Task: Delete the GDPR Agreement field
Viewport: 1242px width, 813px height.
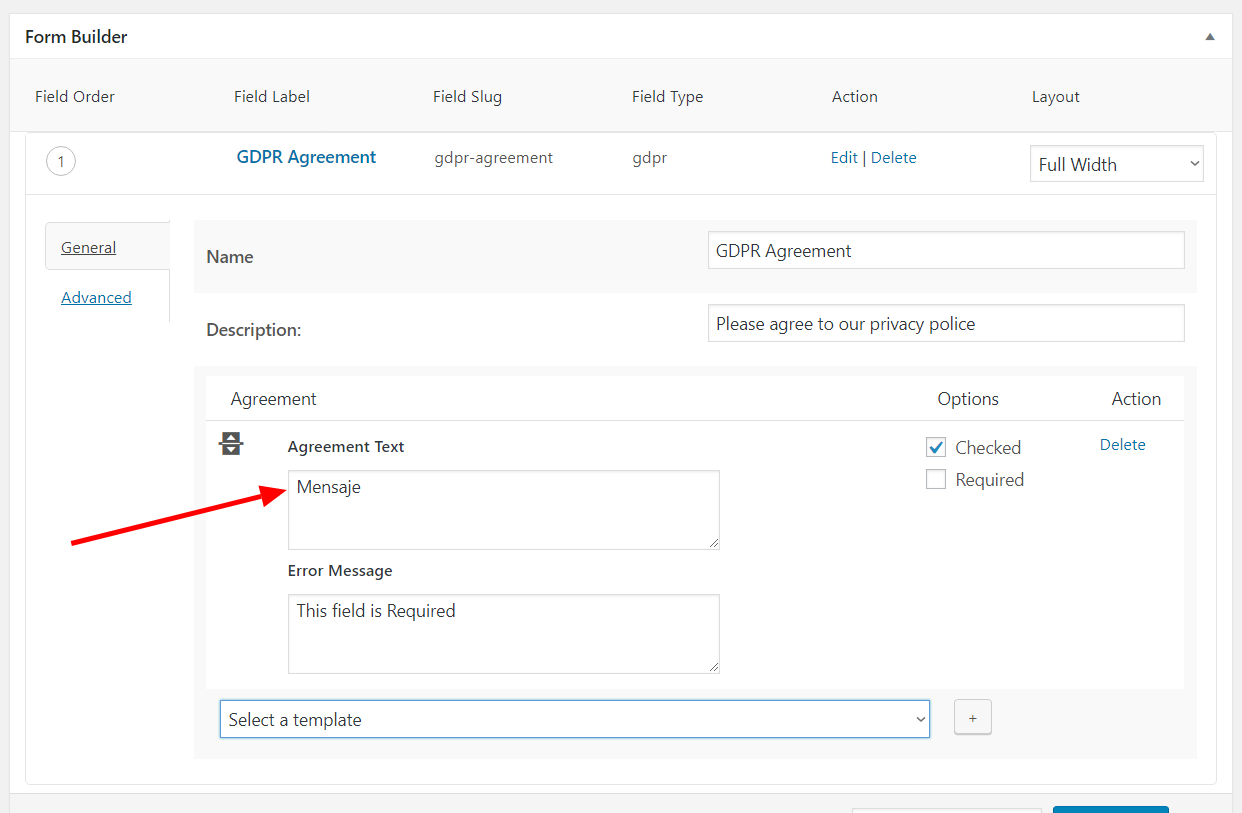Action: point(893,157)
